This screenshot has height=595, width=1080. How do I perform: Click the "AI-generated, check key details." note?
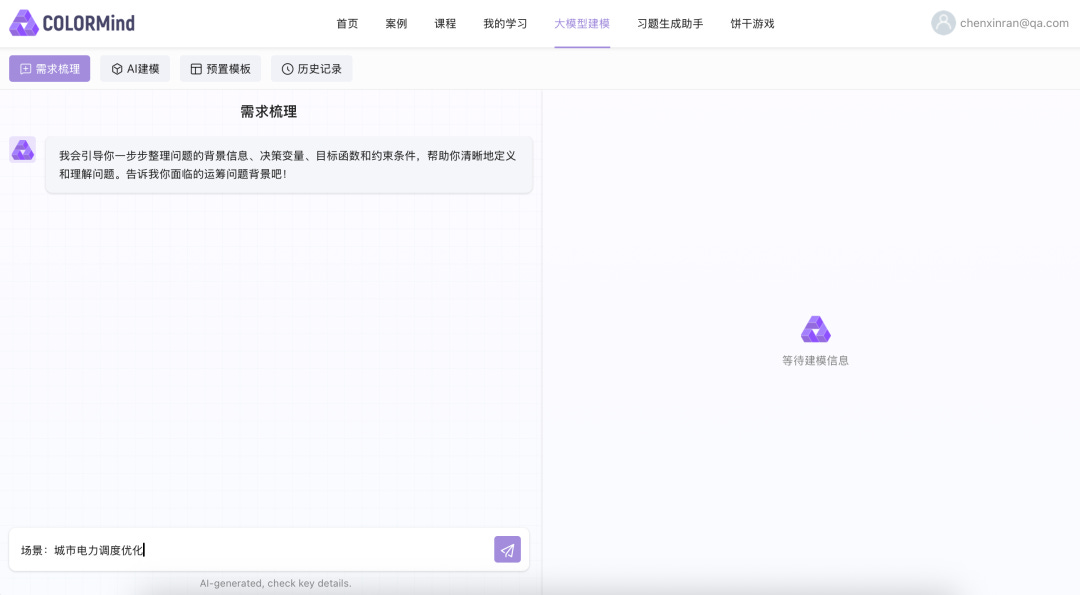(x=276, y=583)
